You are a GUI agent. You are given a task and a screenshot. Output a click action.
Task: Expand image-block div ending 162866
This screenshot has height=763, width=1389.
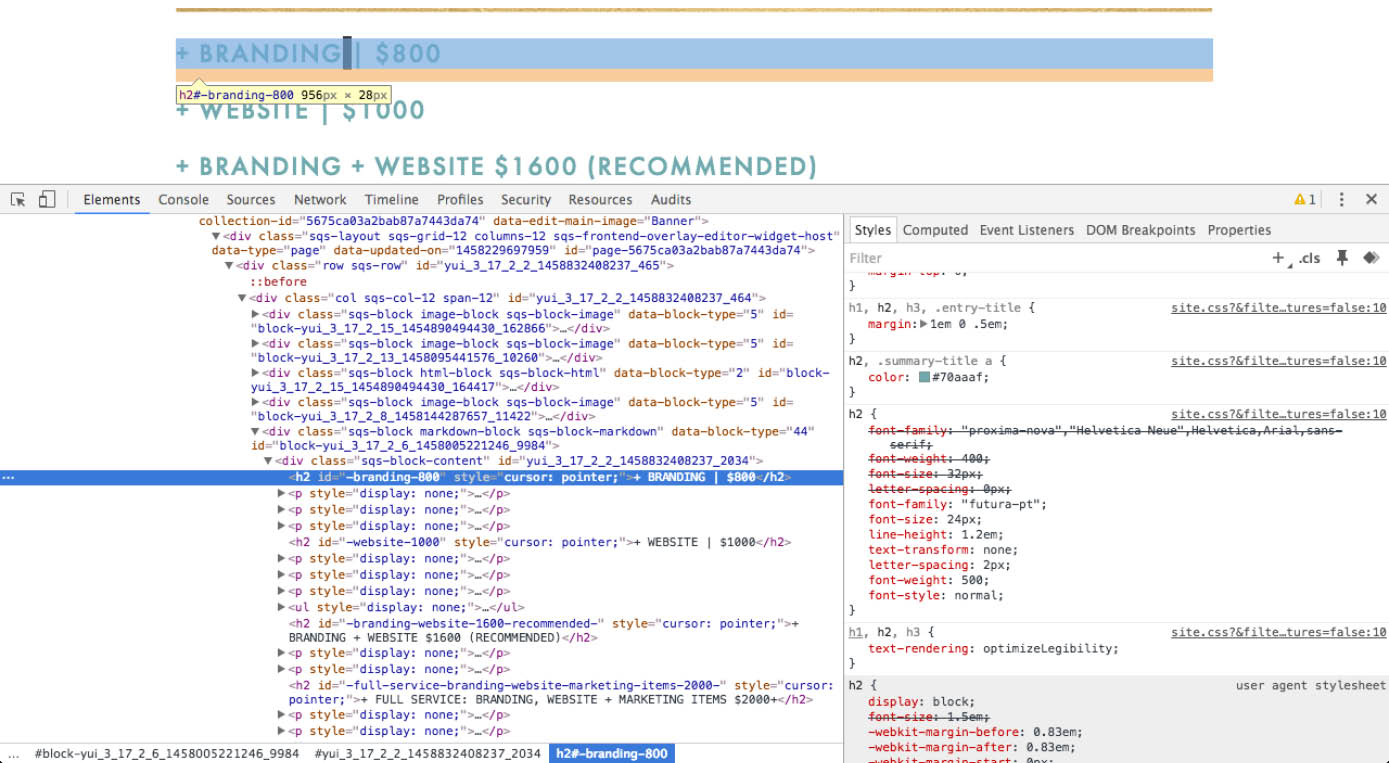255,314
